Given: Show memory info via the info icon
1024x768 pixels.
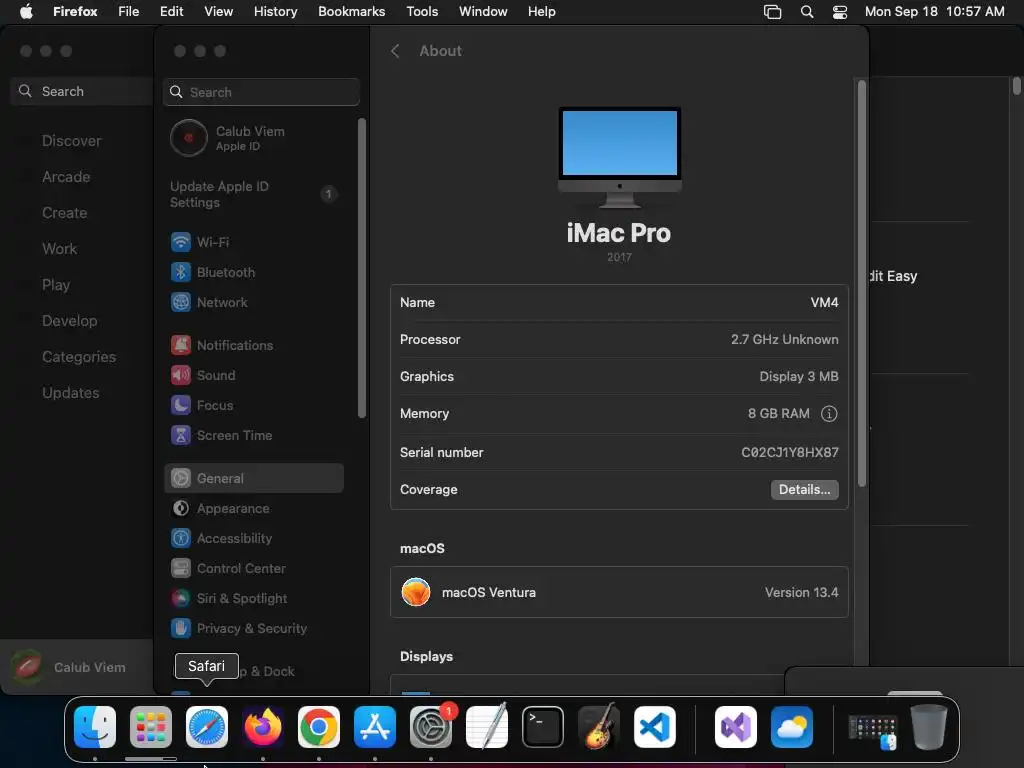Looking at the screenshot, I should pyautogui.click(x=829, y=413).
